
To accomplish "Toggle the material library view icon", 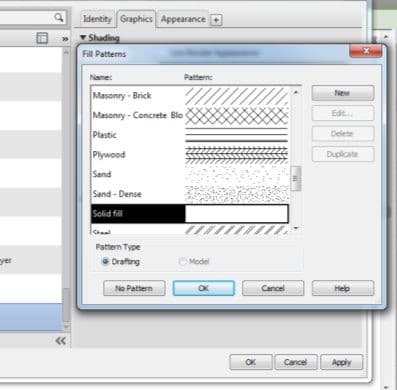I will [42, 38].
